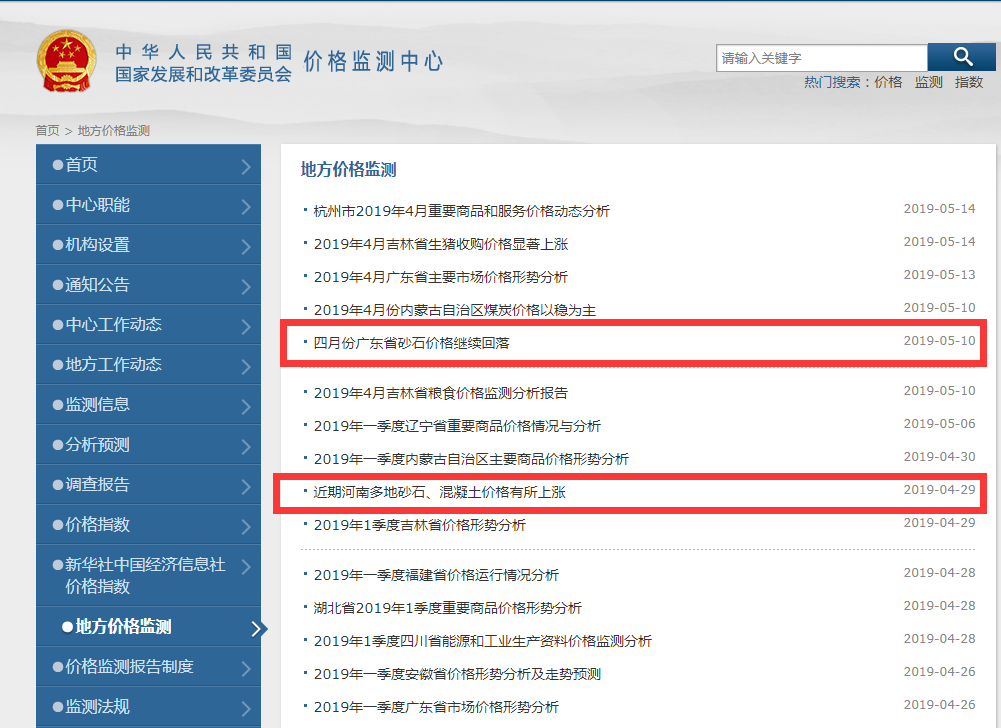
Task: Click the chevron arrow beside 价格指数
Action: (x=246, y=526)
